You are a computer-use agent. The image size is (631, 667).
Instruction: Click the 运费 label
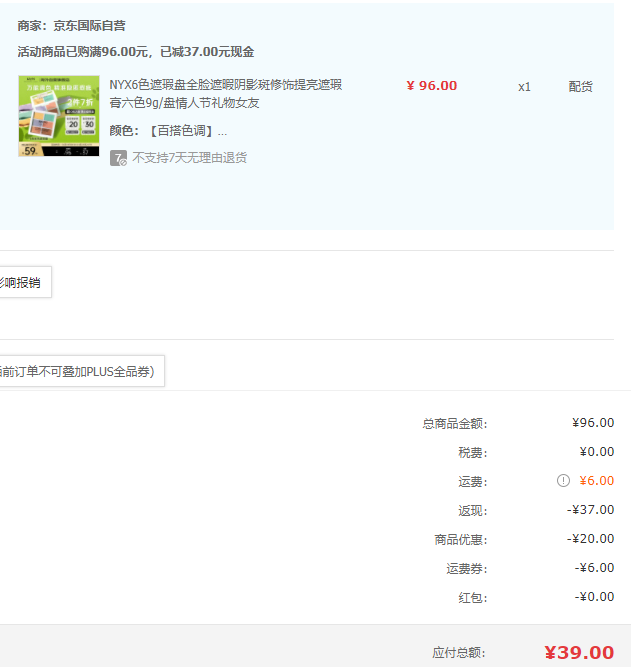[472, 482]
